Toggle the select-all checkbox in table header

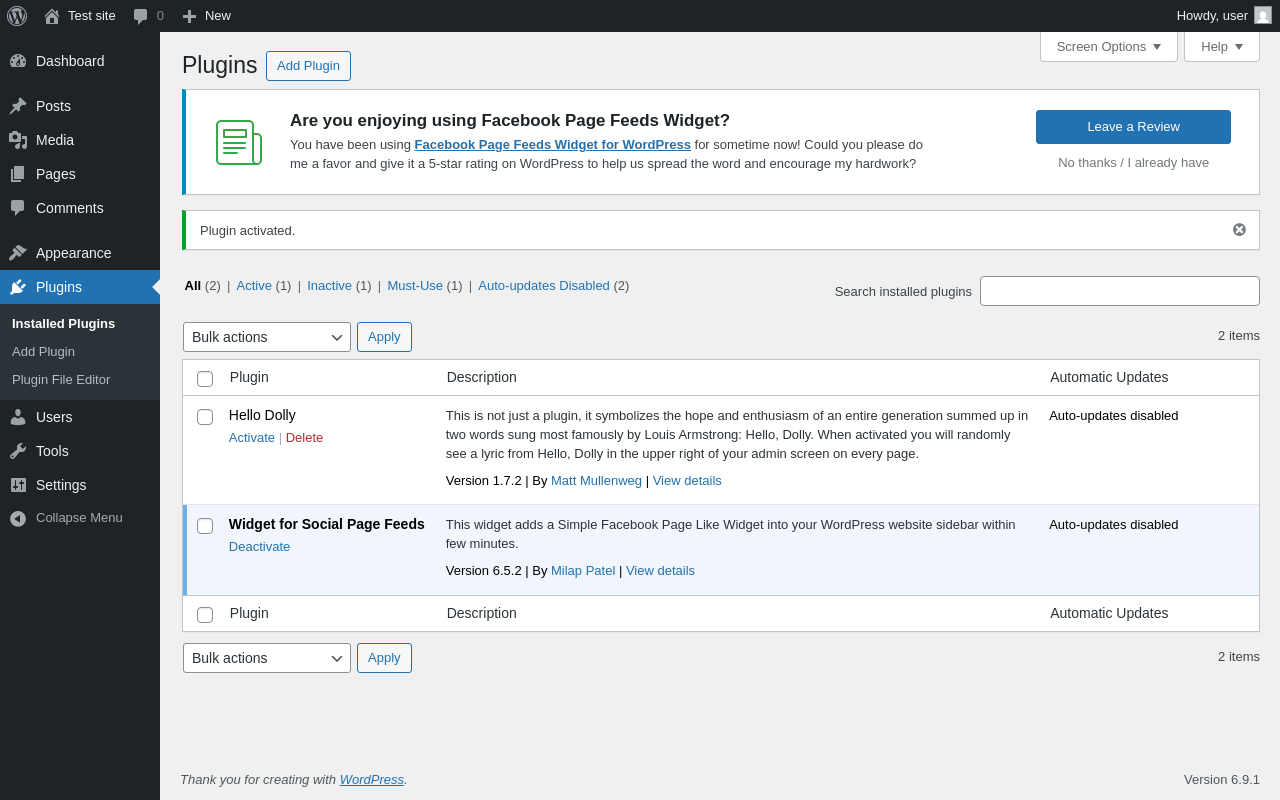tap(205, 379)
